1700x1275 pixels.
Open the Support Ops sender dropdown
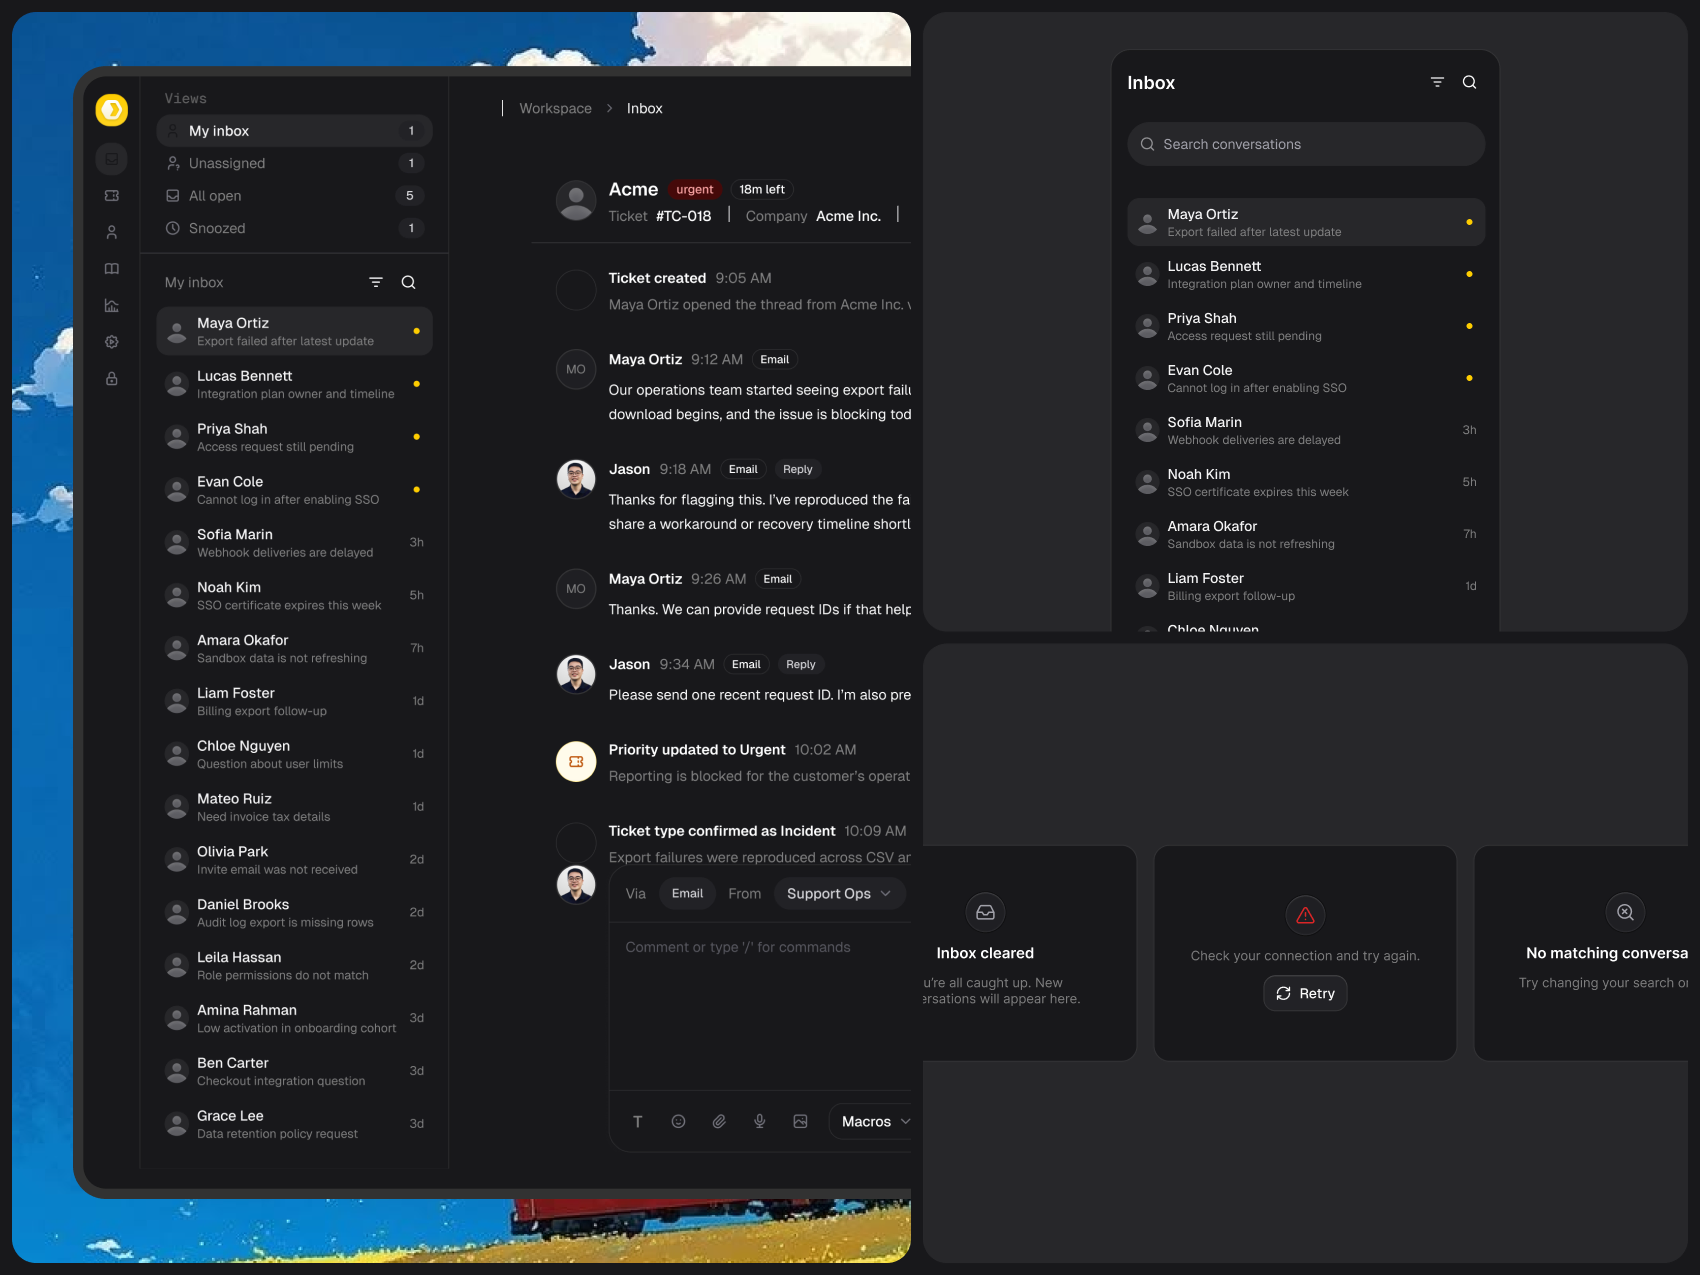pos(839,894)
